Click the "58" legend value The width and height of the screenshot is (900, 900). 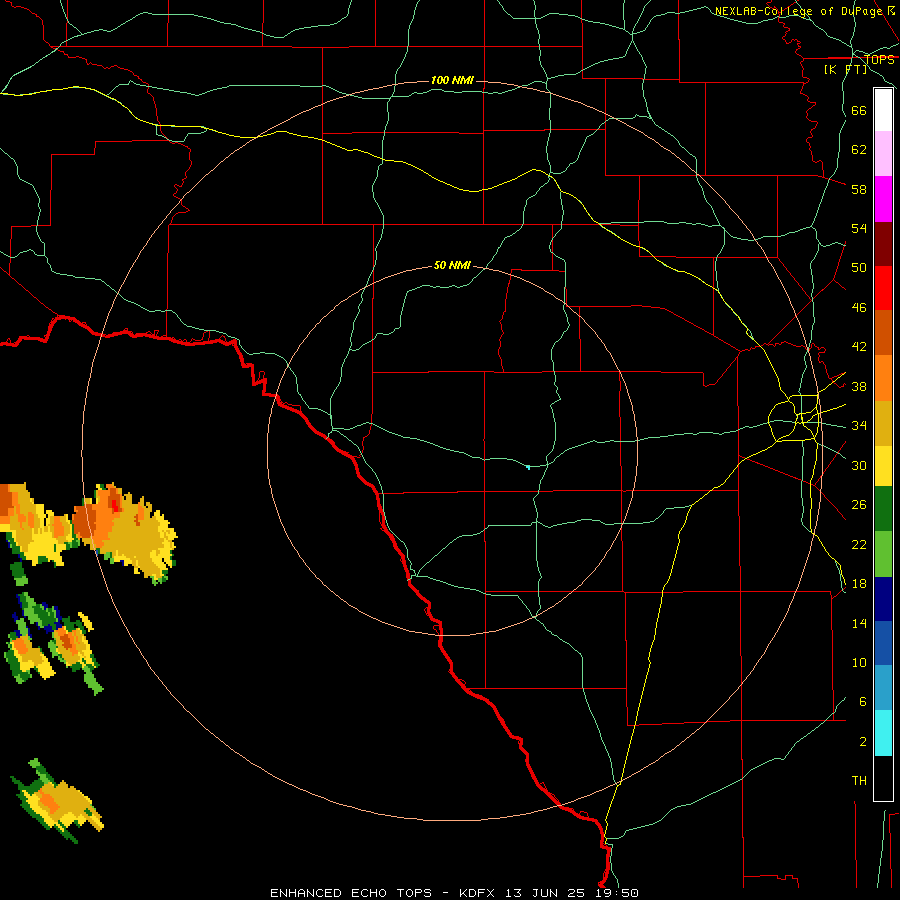[x=859, y=189]
